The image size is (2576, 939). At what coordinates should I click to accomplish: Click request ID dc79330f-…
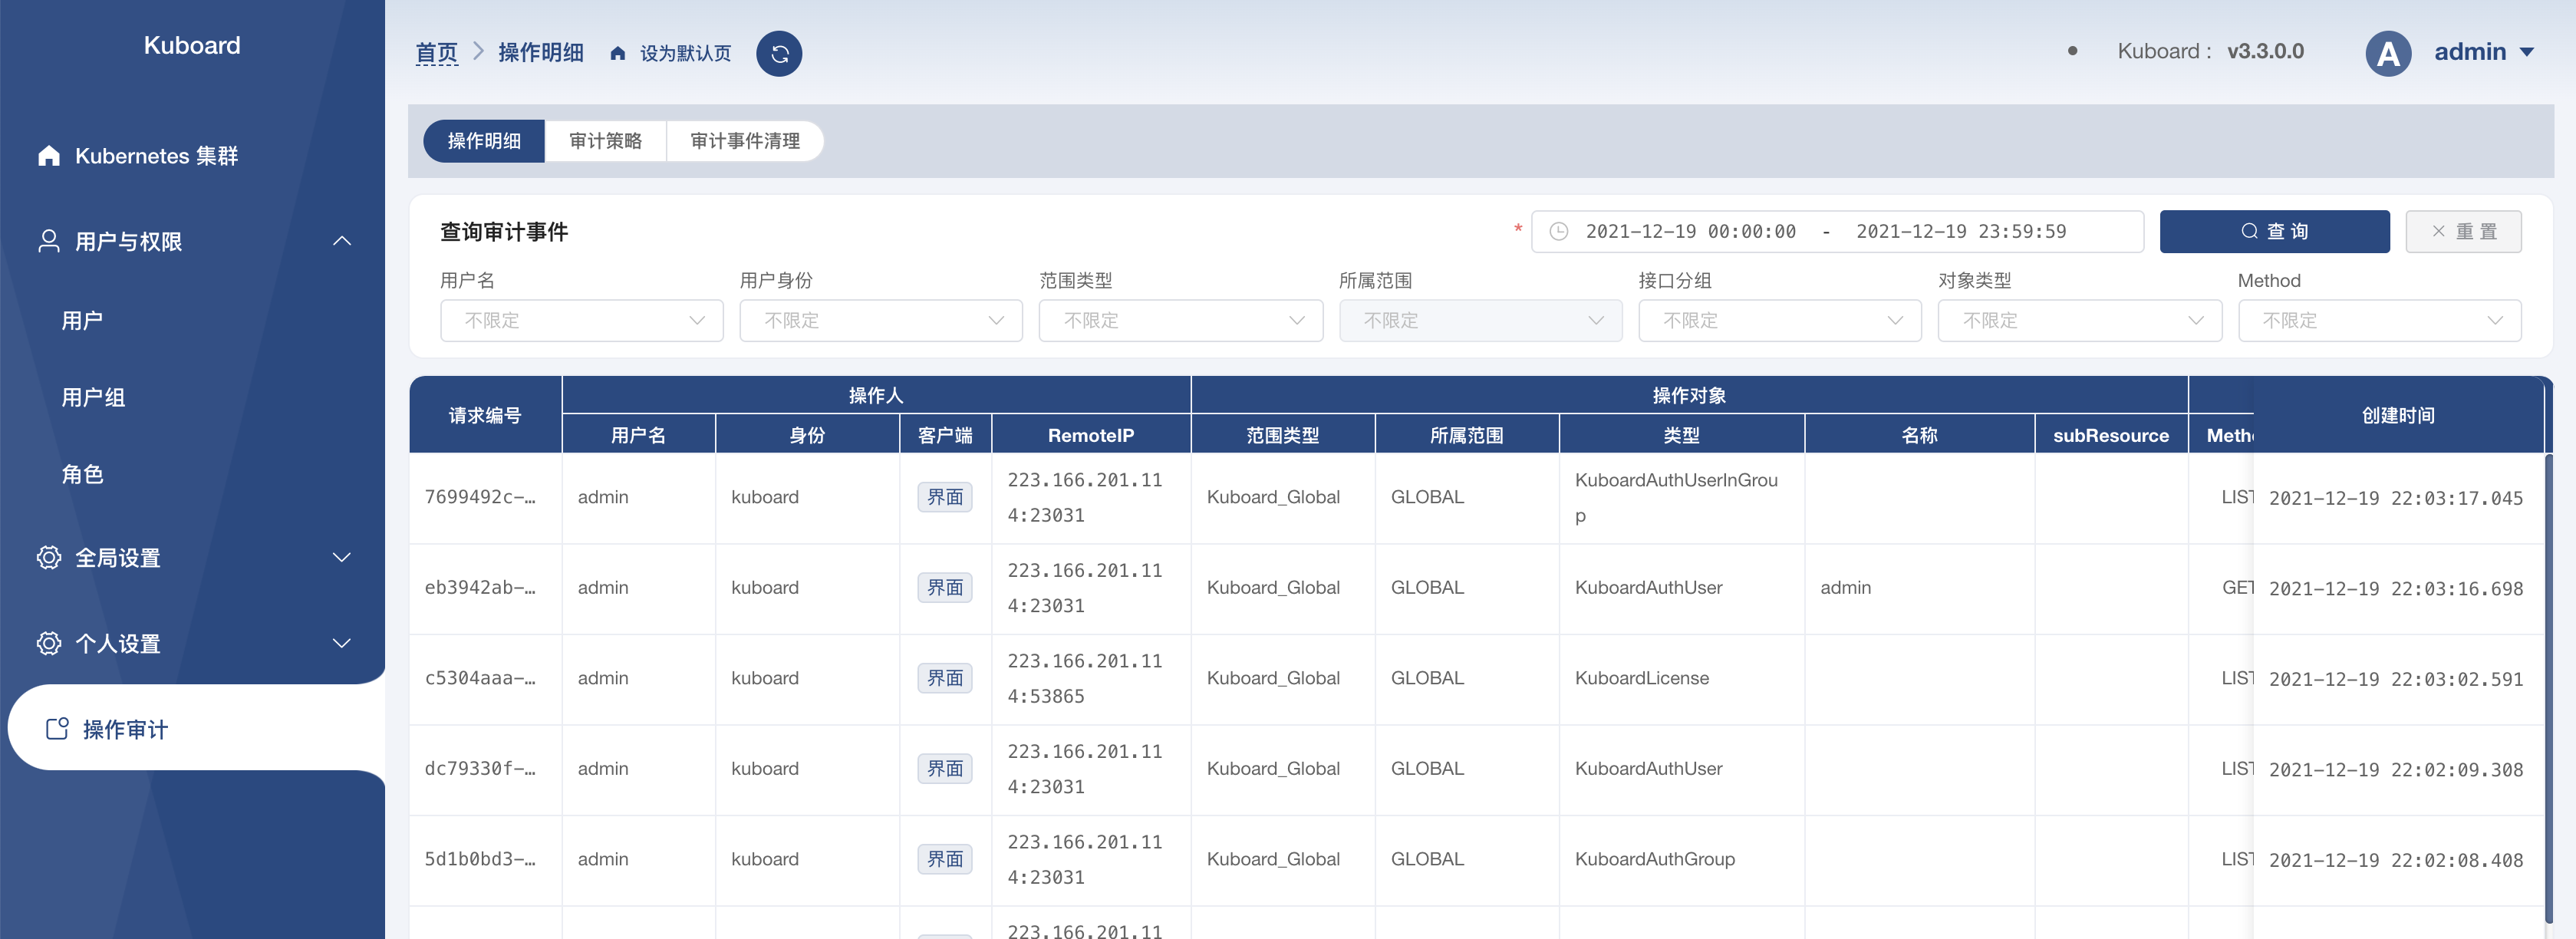point(480,768)
